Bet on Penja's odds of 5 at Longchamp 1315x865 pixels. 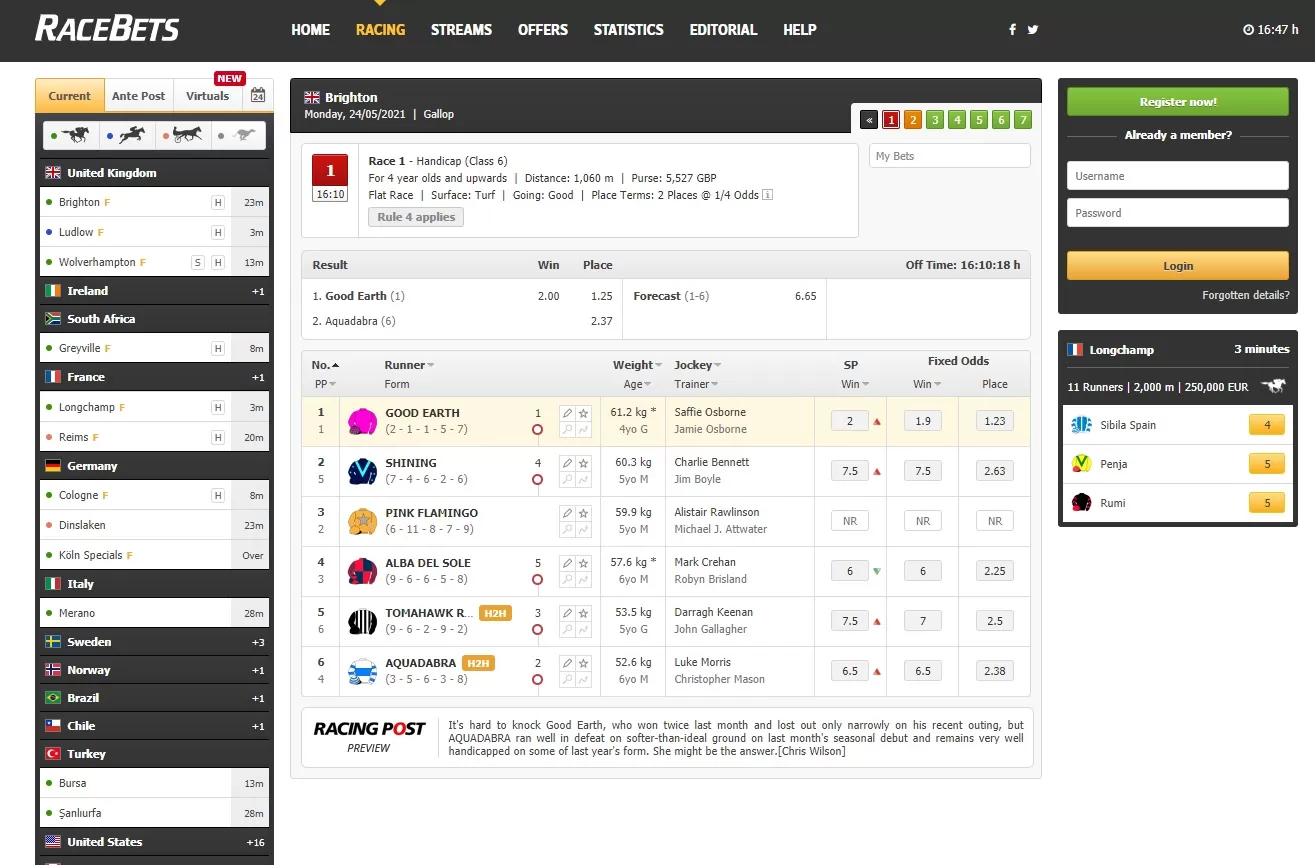click(x=1267, y=464)
